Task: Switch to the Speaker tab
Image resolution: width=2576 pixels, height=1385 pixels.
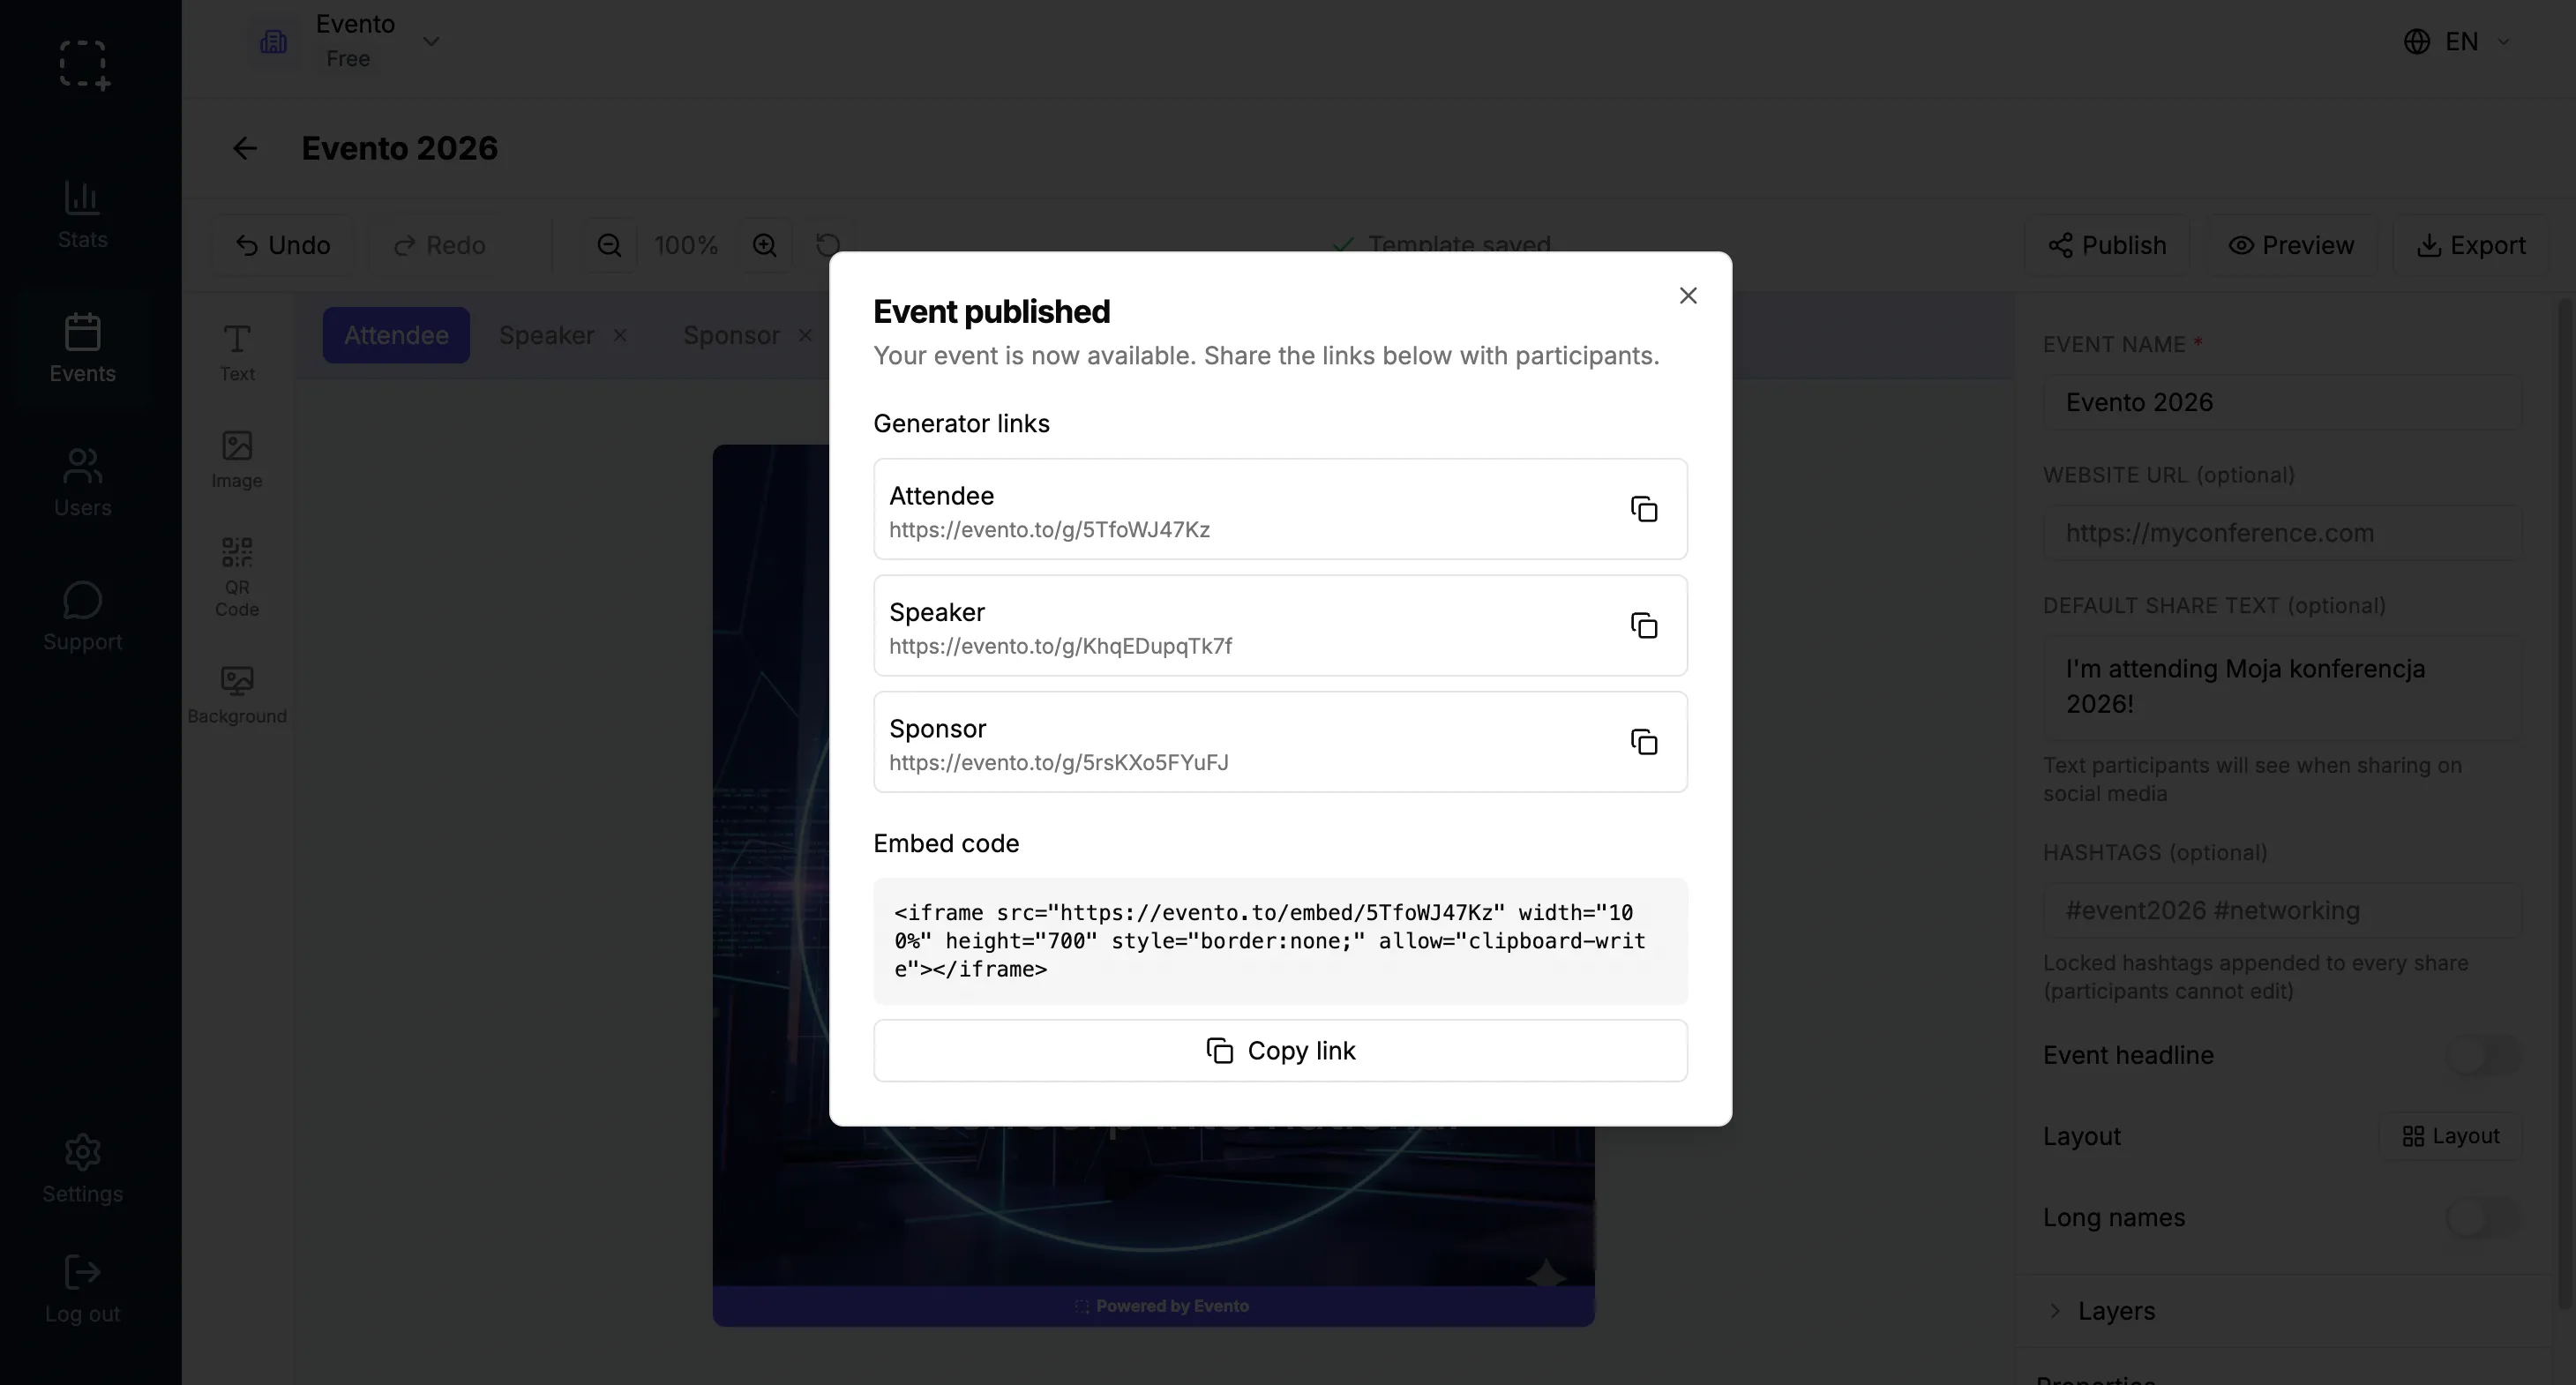Action: pyautogui.click(x=547, y=336)
